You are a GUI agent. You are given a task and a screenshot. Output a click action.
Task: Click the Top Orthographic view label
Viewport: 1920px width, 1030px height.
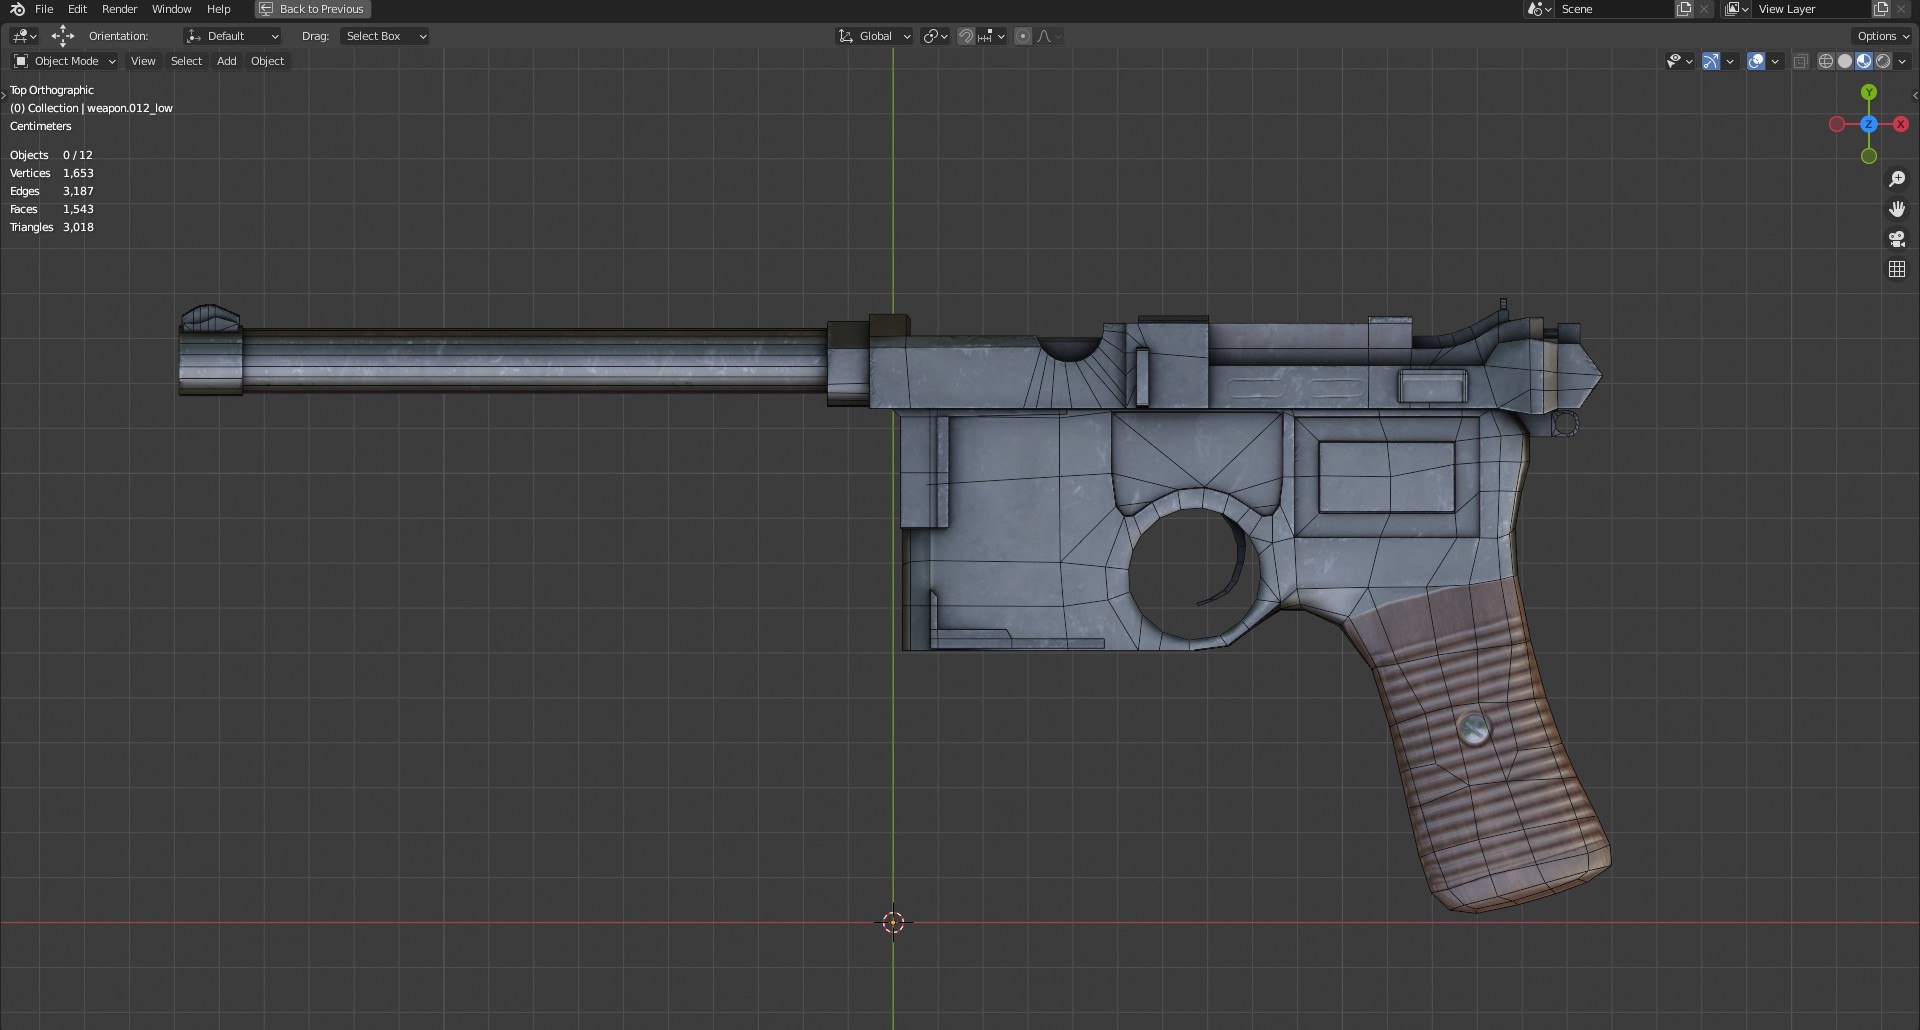[x=52, y=90]
